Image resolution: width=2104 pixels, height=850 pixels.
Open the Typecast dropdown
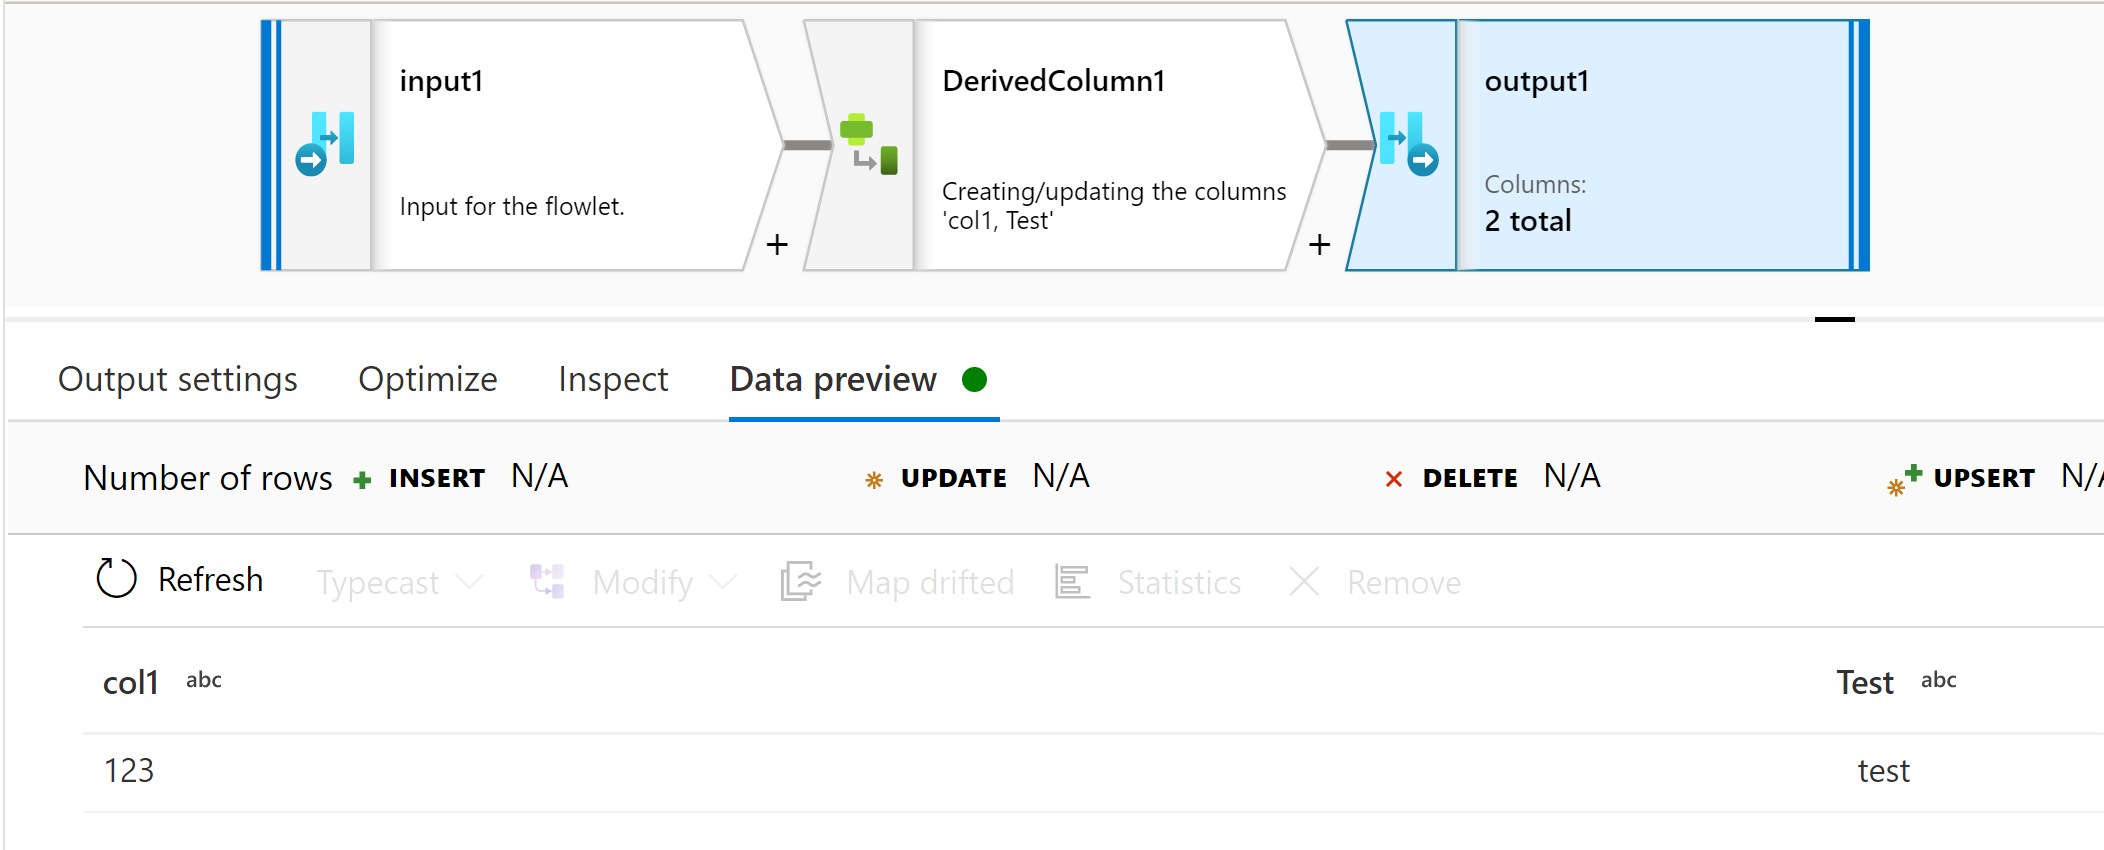[397, 582]
